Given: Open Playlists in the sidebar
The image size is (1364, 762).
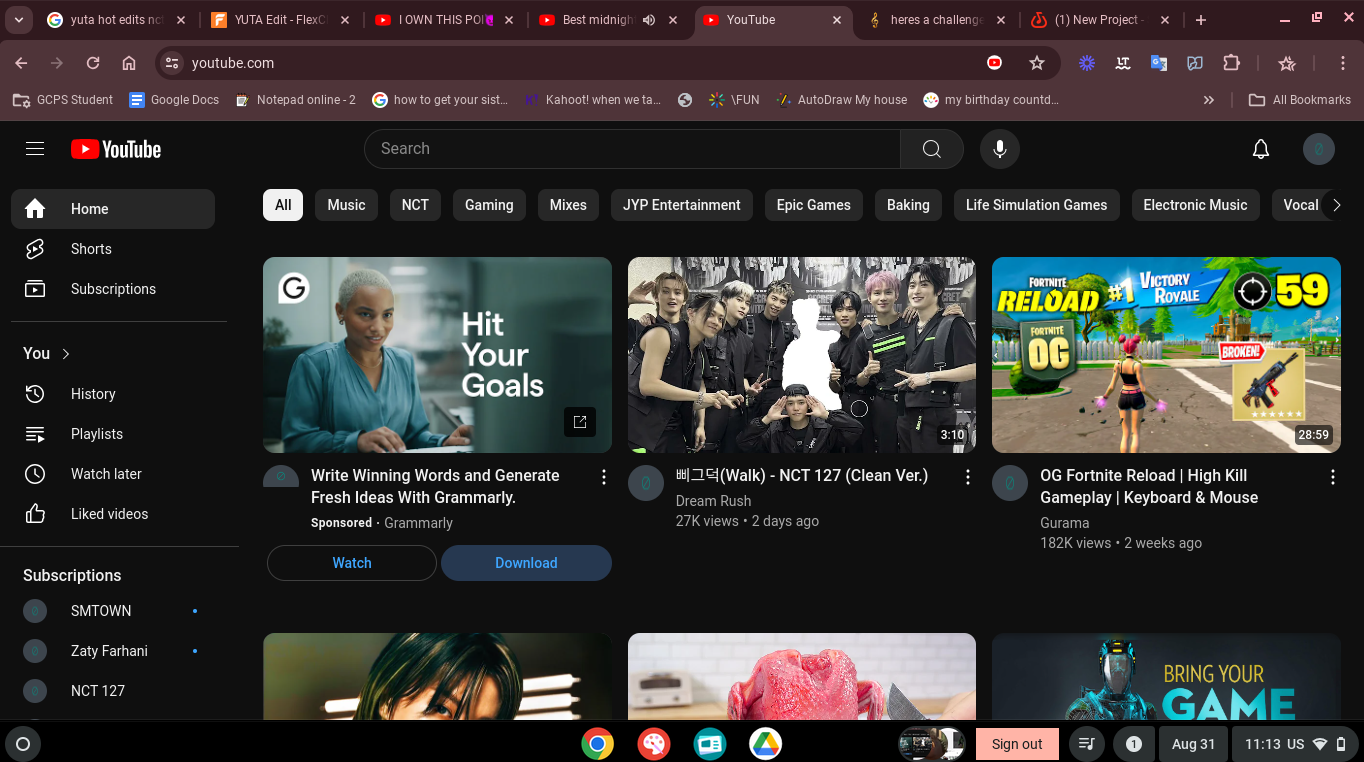Looking at the screenshot, I should point(113,434).
